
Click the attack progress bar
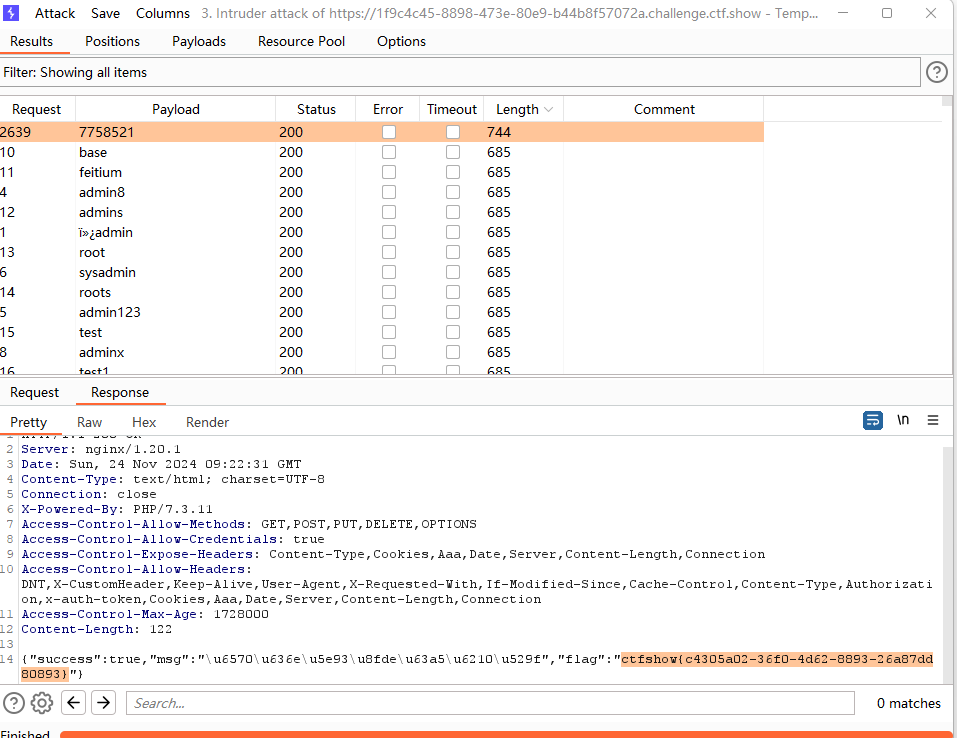coord(506,734)
